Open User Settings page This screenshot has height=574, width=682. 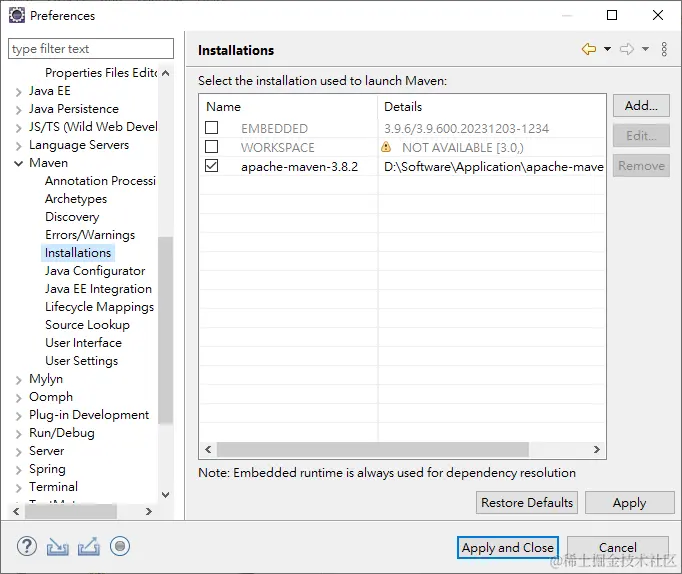coord(81,361)
